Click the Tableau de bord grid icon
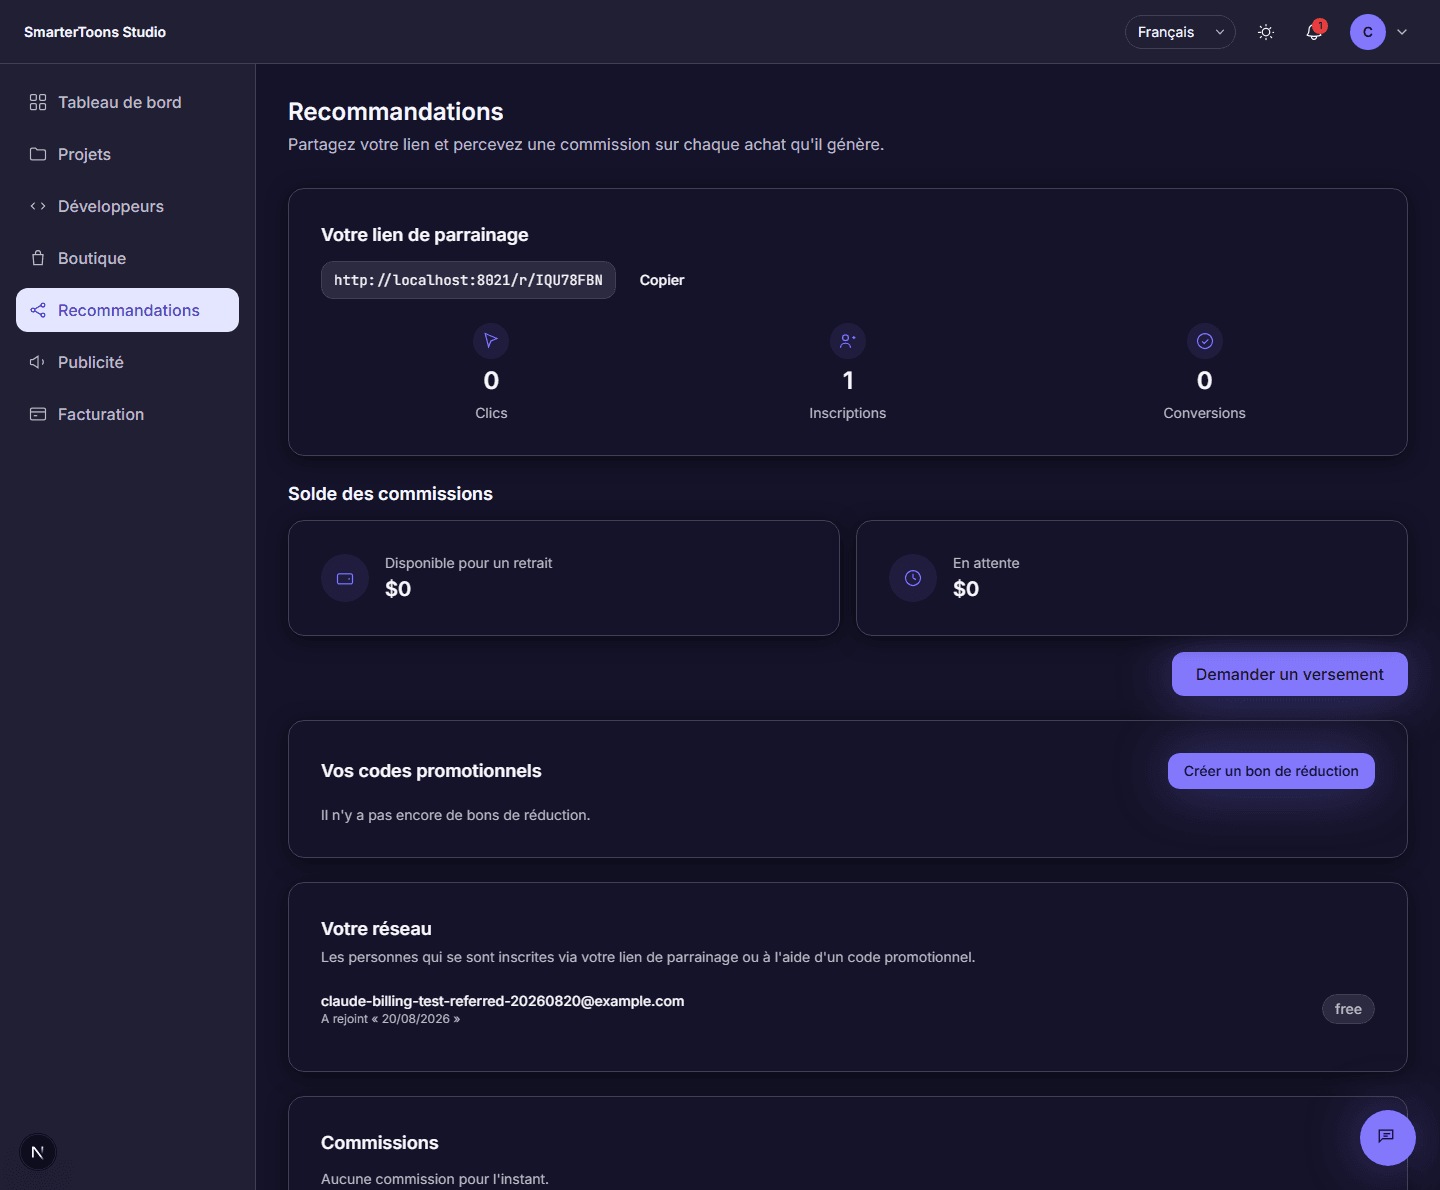This screenshot has width=1440, height=1190. click(38, 102)
